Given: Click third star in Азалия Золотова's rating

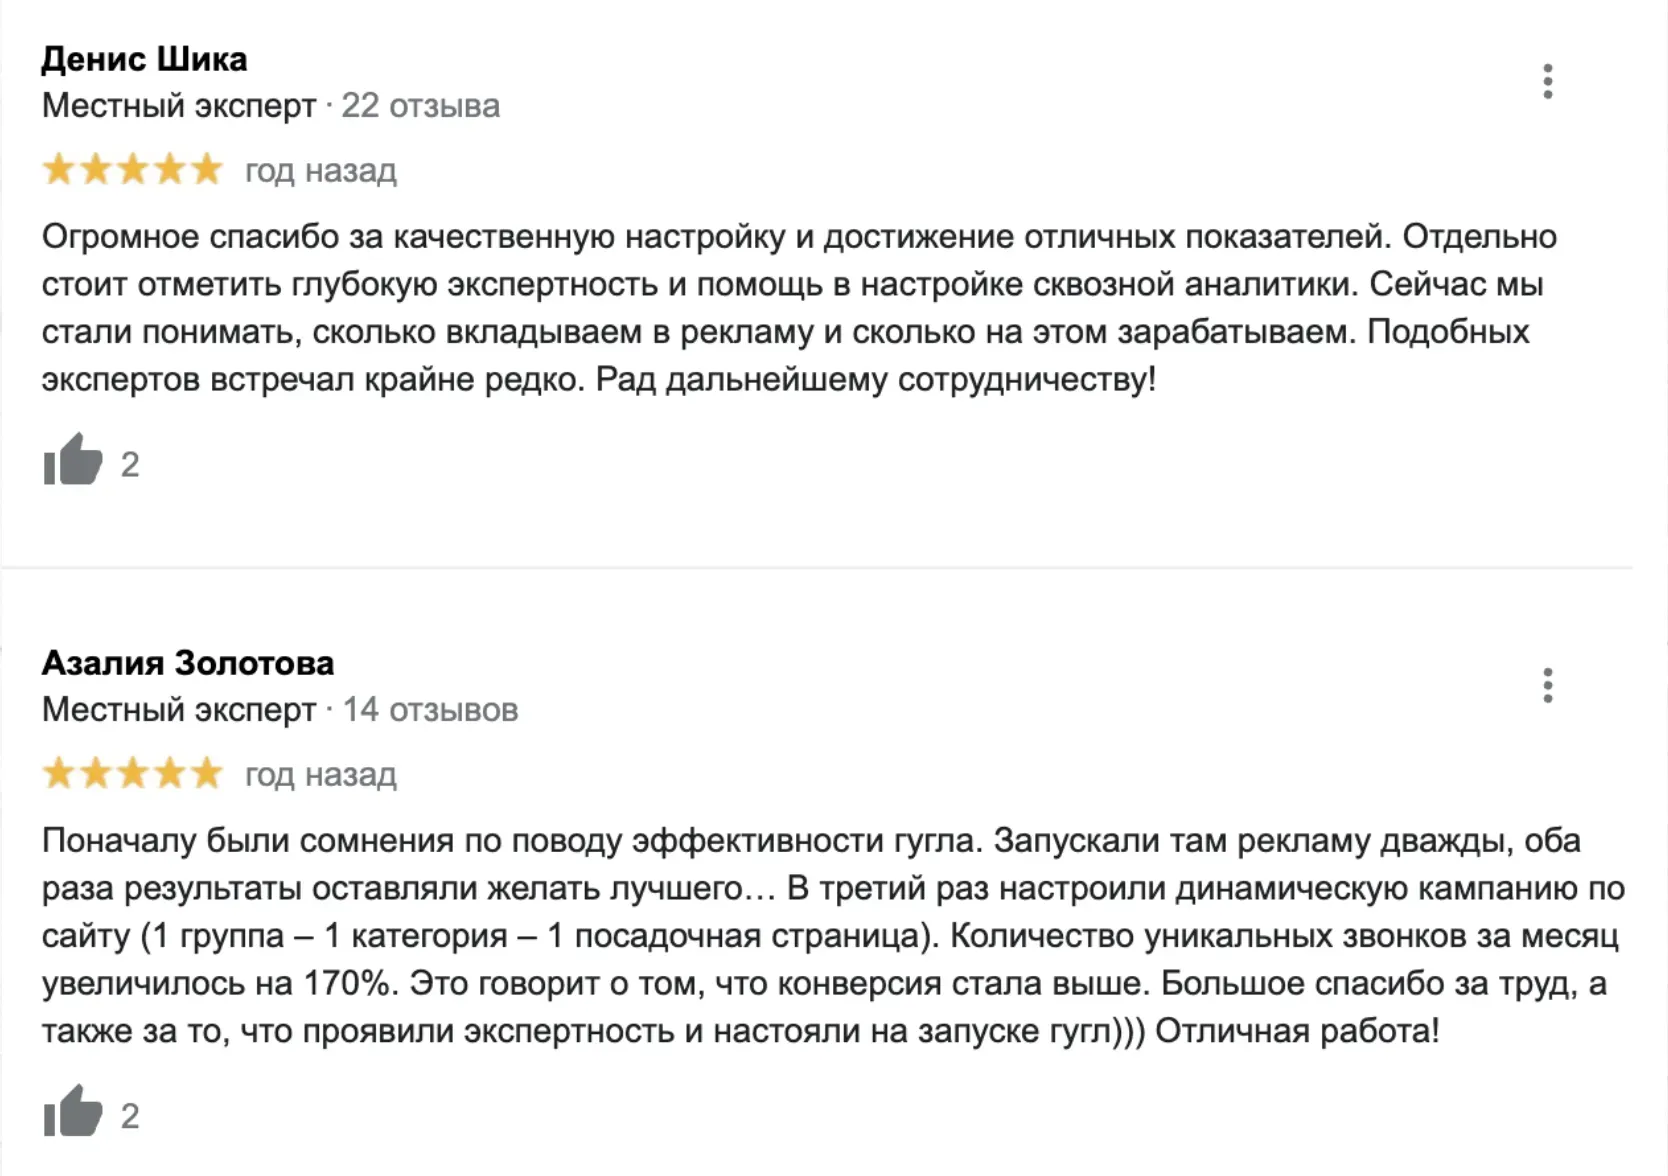Looking at the screenshot, I should point(133,773).
